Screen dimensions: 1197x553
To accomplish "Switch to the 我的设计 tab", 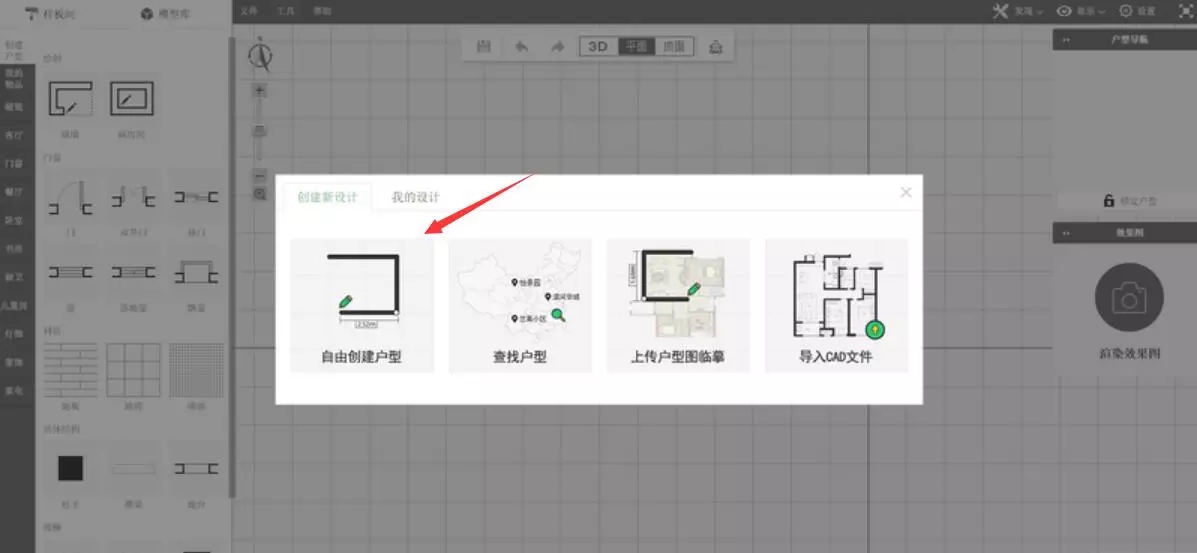I will (415, 197).
